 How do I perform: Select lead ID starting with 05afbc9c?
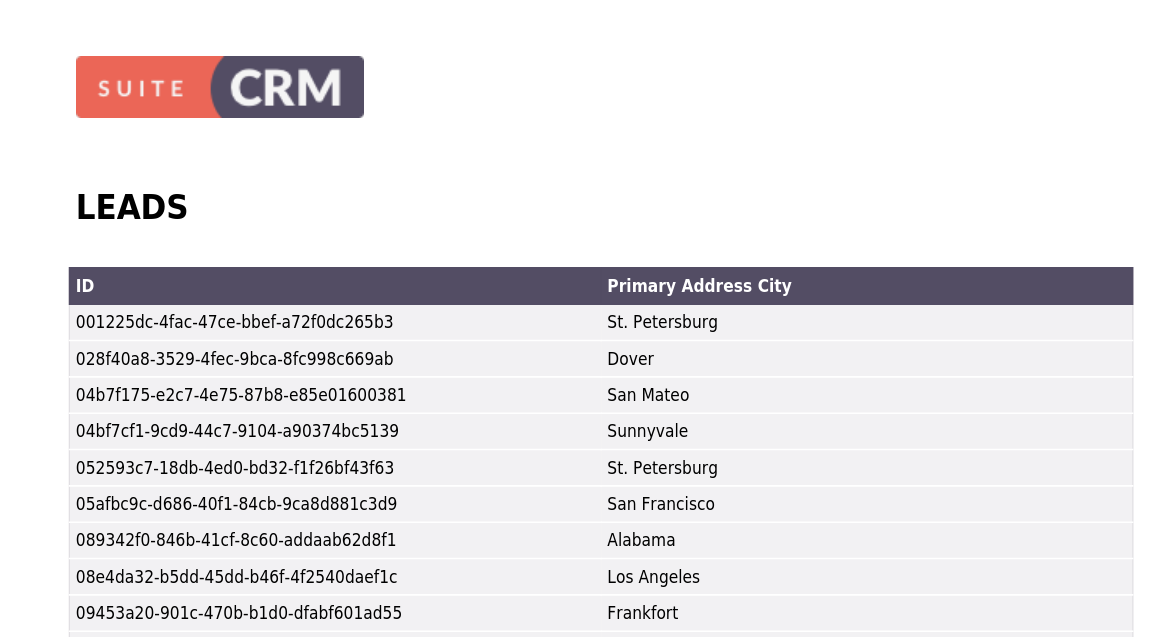[x=236, y=504]
